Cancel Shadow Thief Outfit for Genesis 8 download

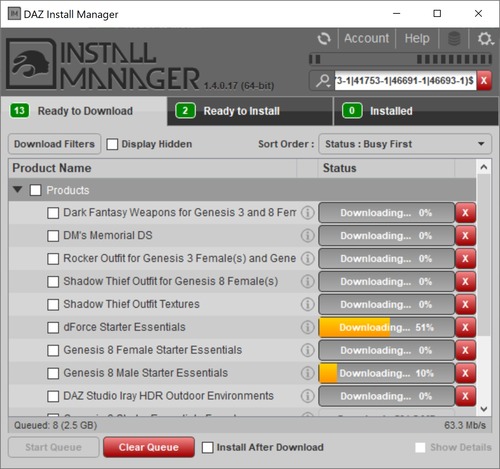click(x=465, y=281)
